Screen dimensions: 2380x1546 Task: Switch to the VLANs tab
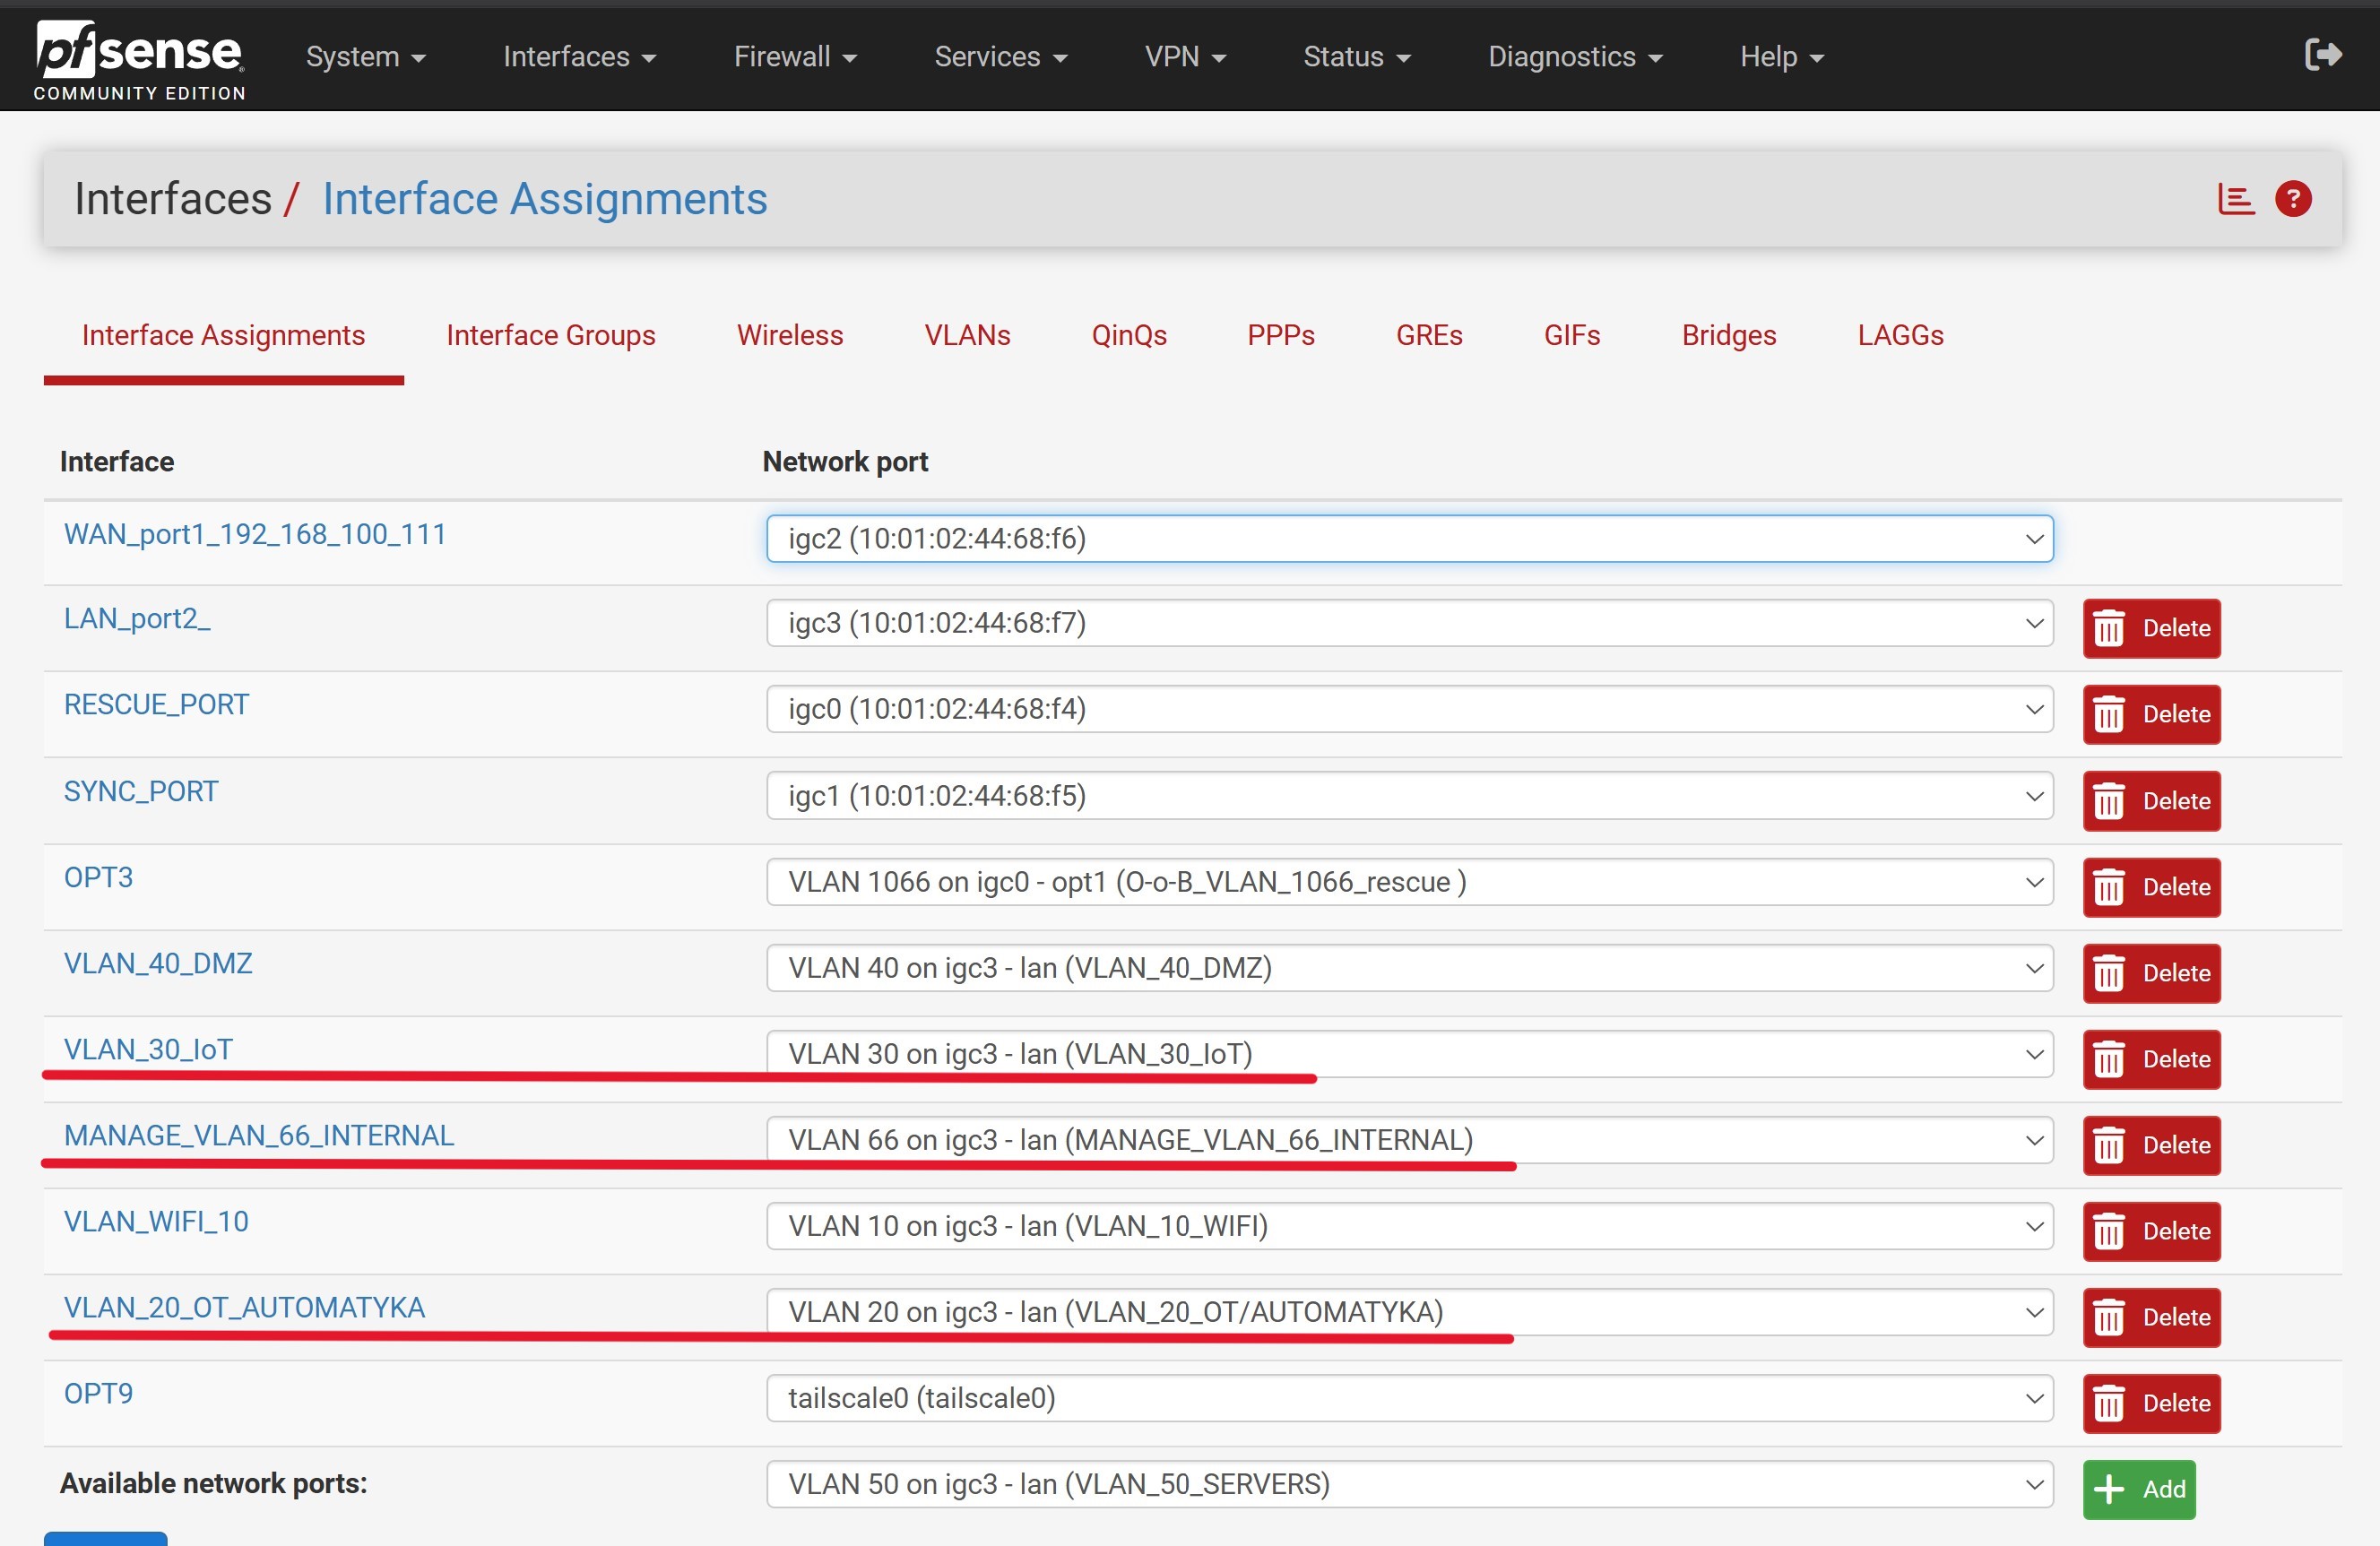[x=967, y=335]
